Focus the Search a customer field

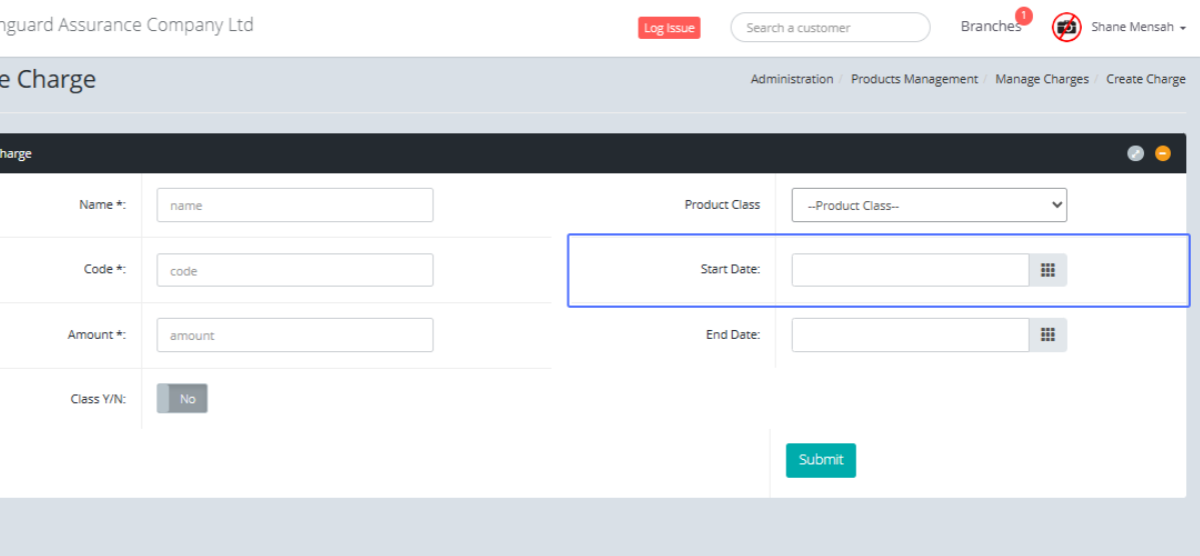pyautogui.click(x=830, y=27)
